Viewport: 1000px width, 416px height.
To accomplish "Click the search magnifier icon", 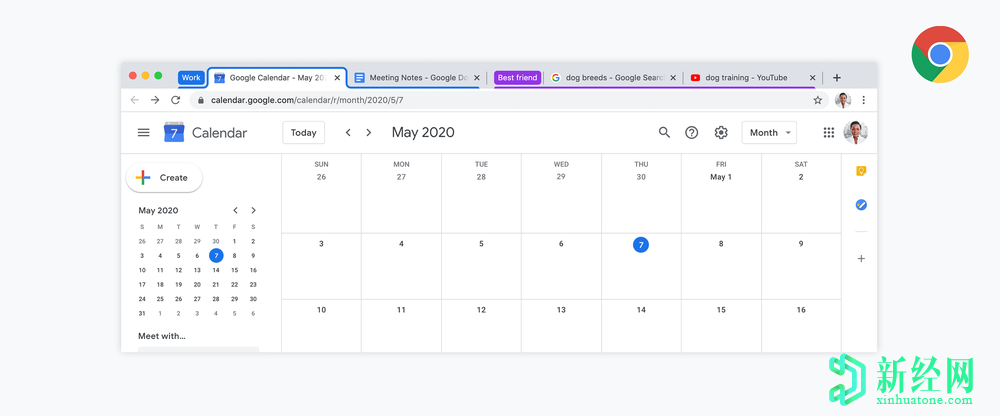I will (x=664, y=133).
